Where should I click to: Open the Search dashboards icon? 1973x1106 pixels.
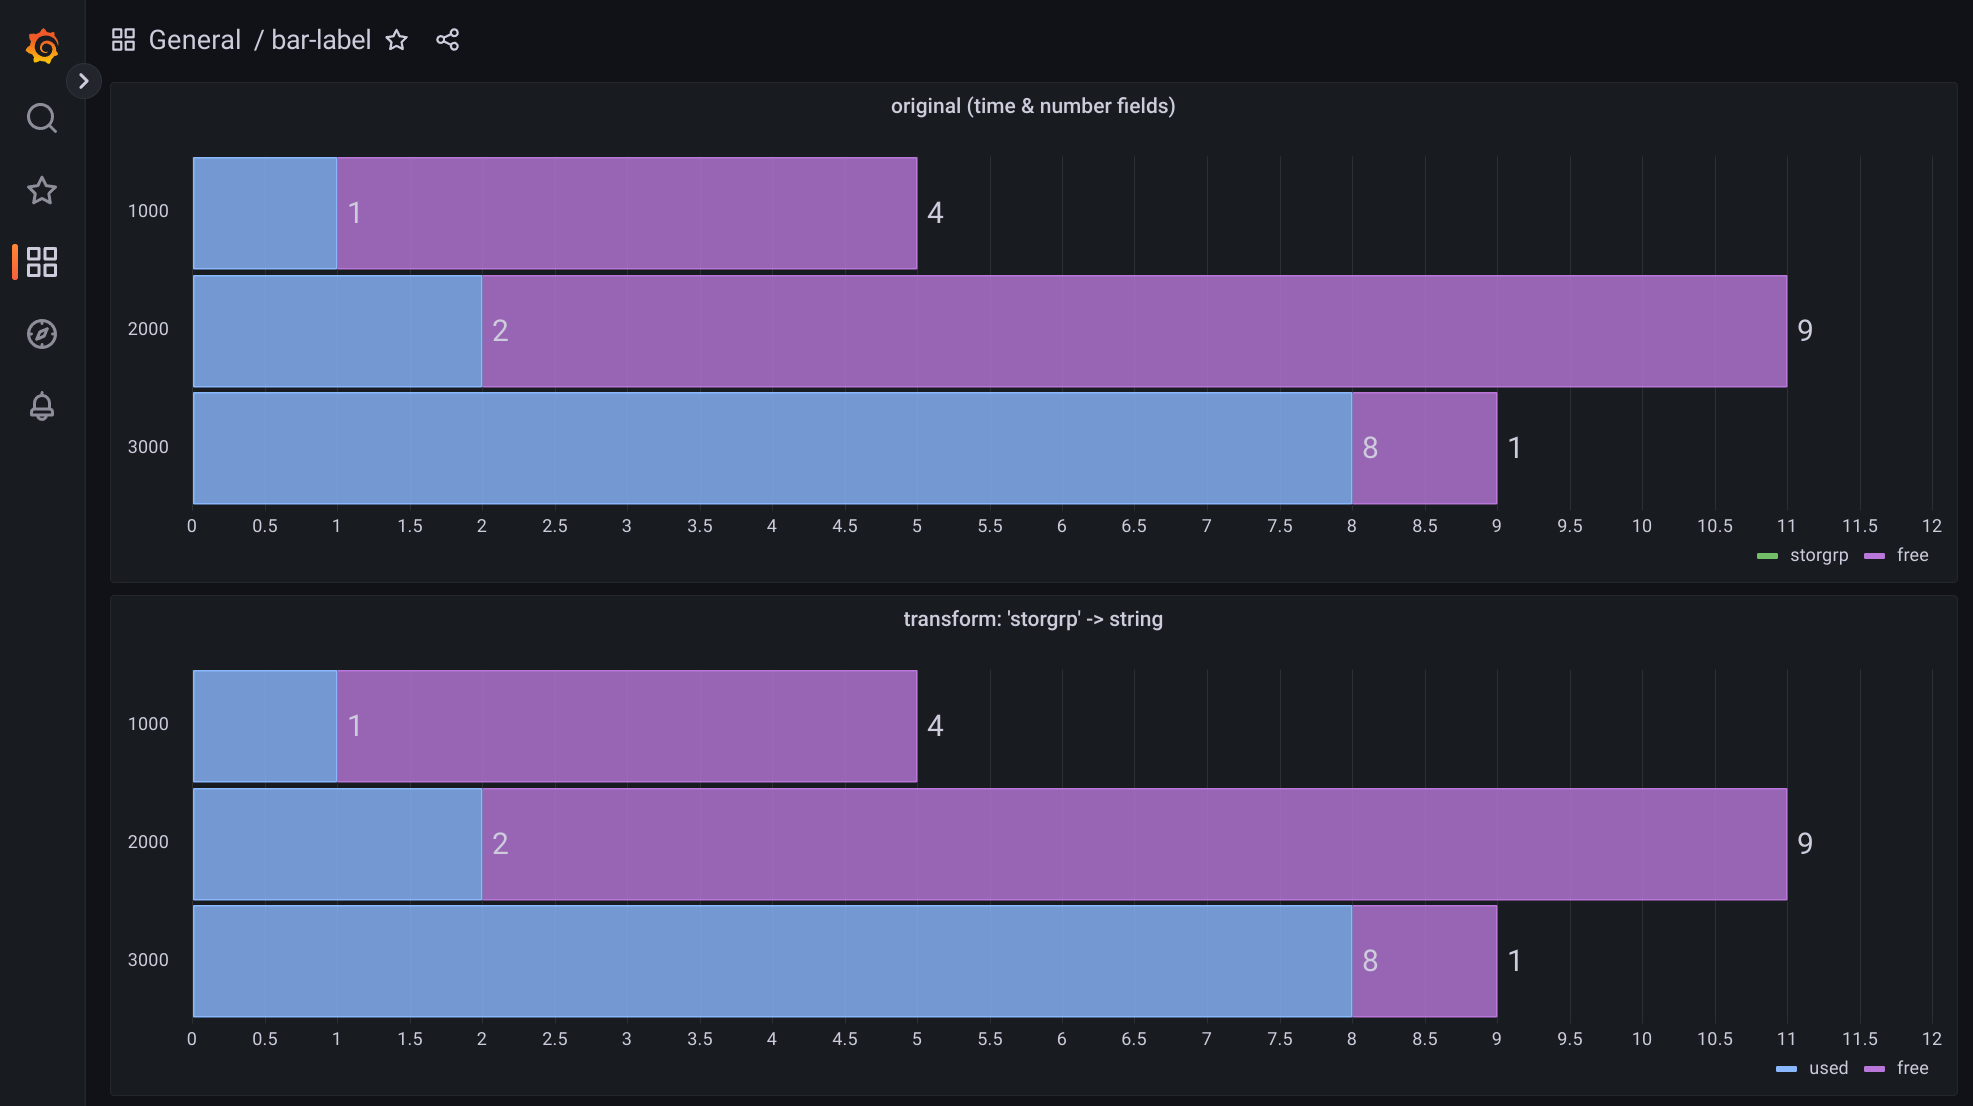41,118
